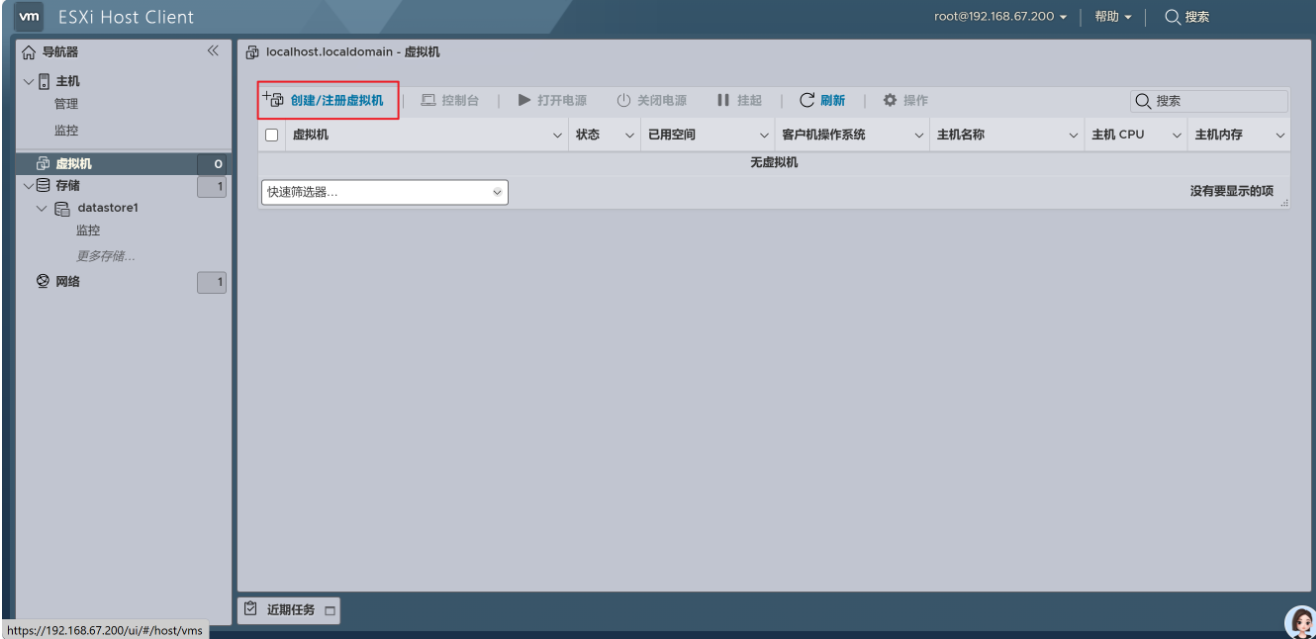Open the Host Memory column dropdown arrow

tap(1280, 135)
